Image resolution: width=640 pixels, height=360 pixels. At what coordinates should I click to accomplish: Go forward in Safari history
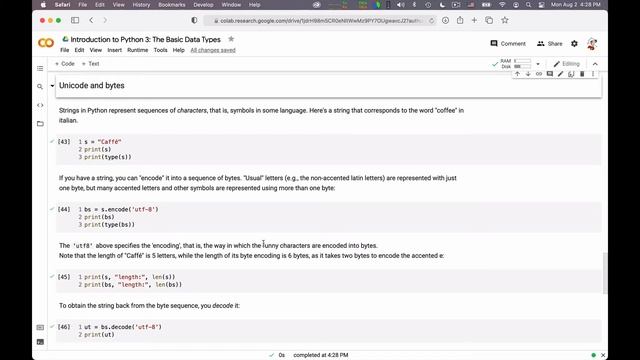point(105,20)
